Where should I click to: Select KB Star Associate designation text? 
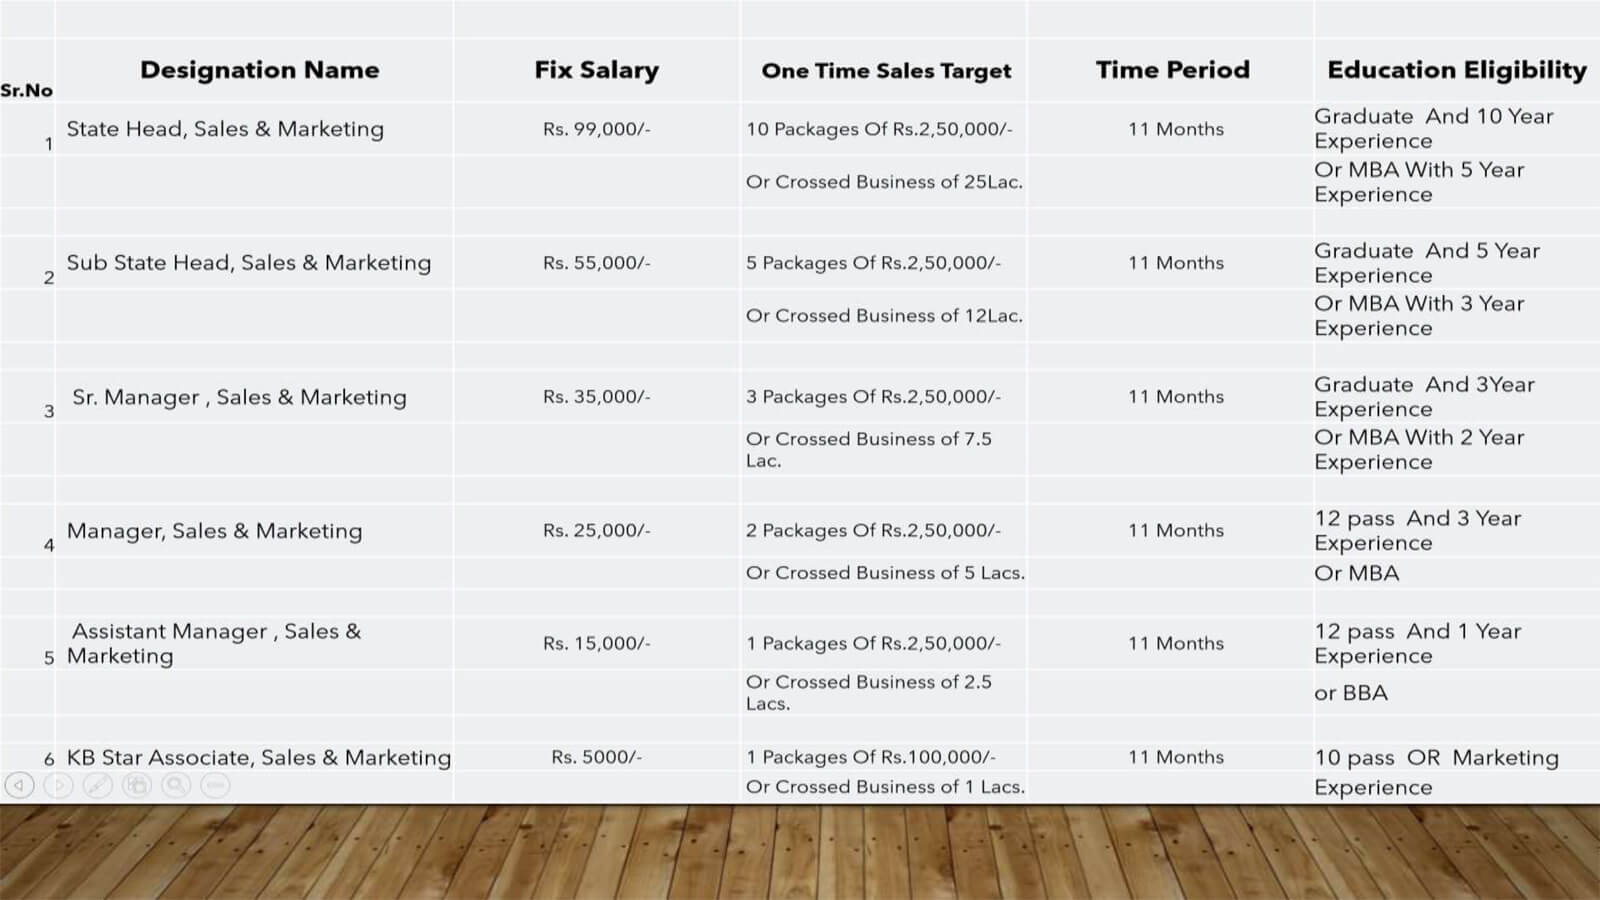click(x=259, y=758)
